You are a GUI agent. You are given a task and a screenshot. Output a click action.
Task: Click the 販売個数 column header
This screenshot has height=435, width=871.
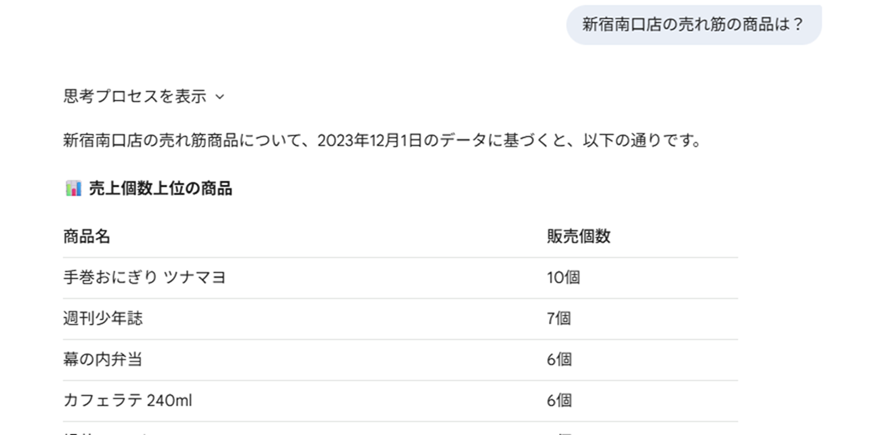pos(578,237)
